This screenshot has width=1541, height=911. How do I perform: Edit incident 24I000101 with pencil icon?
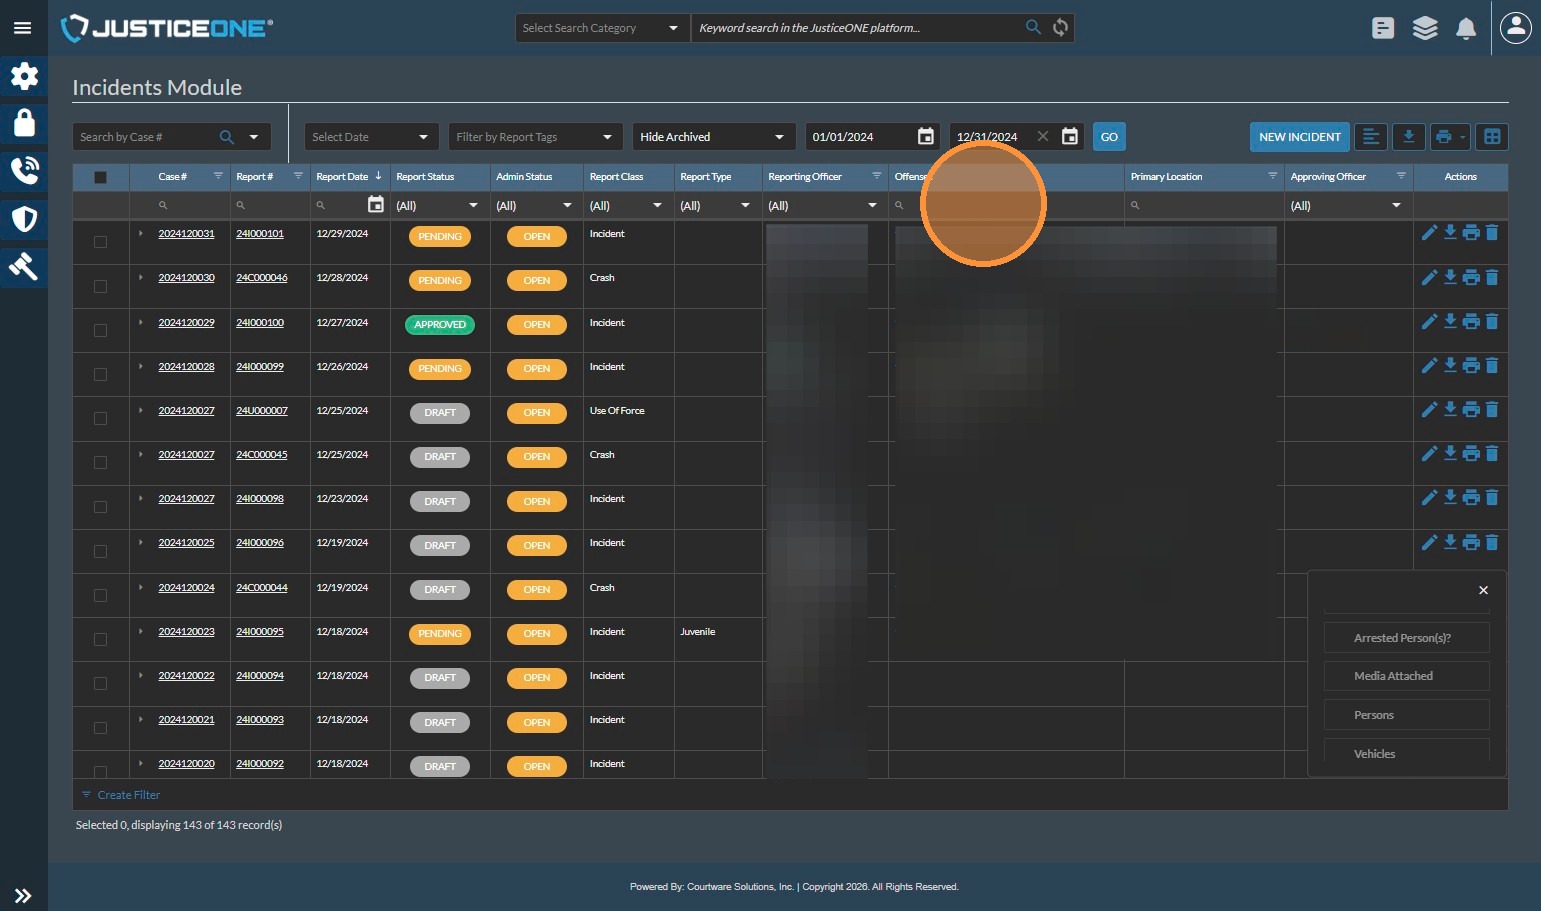click(1429, 233)
